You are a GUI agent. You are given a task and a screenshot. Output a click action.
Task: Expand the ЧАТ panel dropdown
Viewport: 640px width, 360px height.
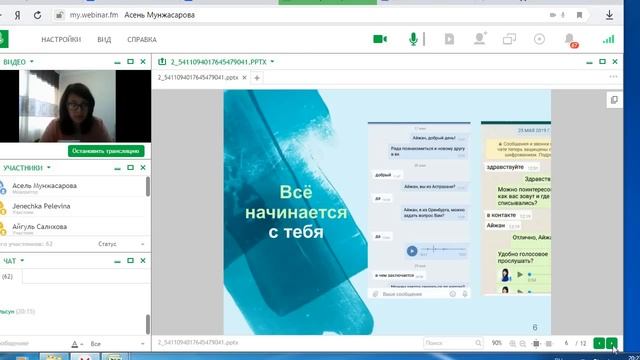[22, 261]
